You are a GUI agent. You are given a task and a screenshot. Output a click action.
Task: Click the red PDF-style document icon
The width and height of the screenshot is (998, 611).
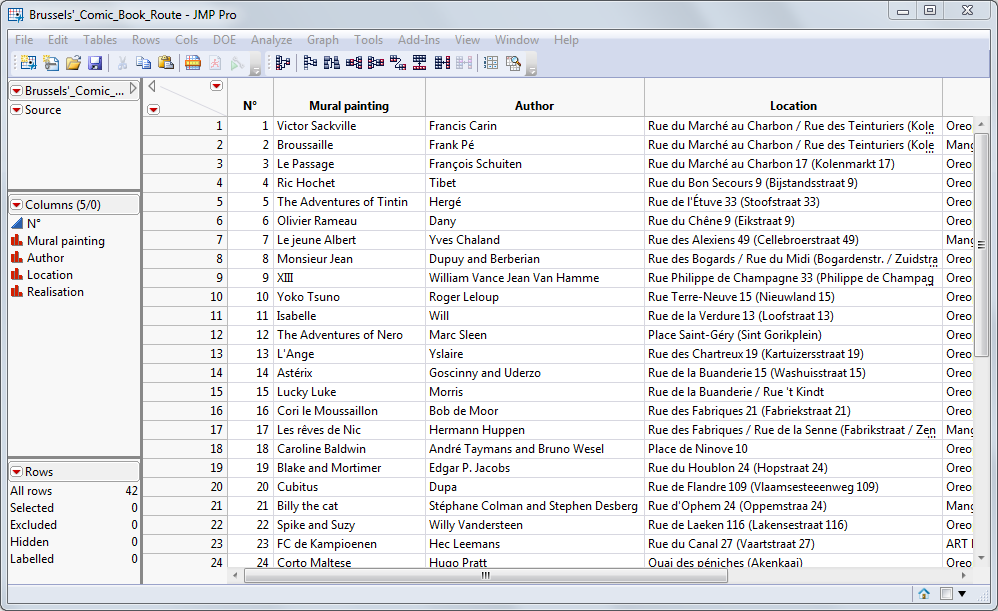pyautogui.click(x=215, y=62)
